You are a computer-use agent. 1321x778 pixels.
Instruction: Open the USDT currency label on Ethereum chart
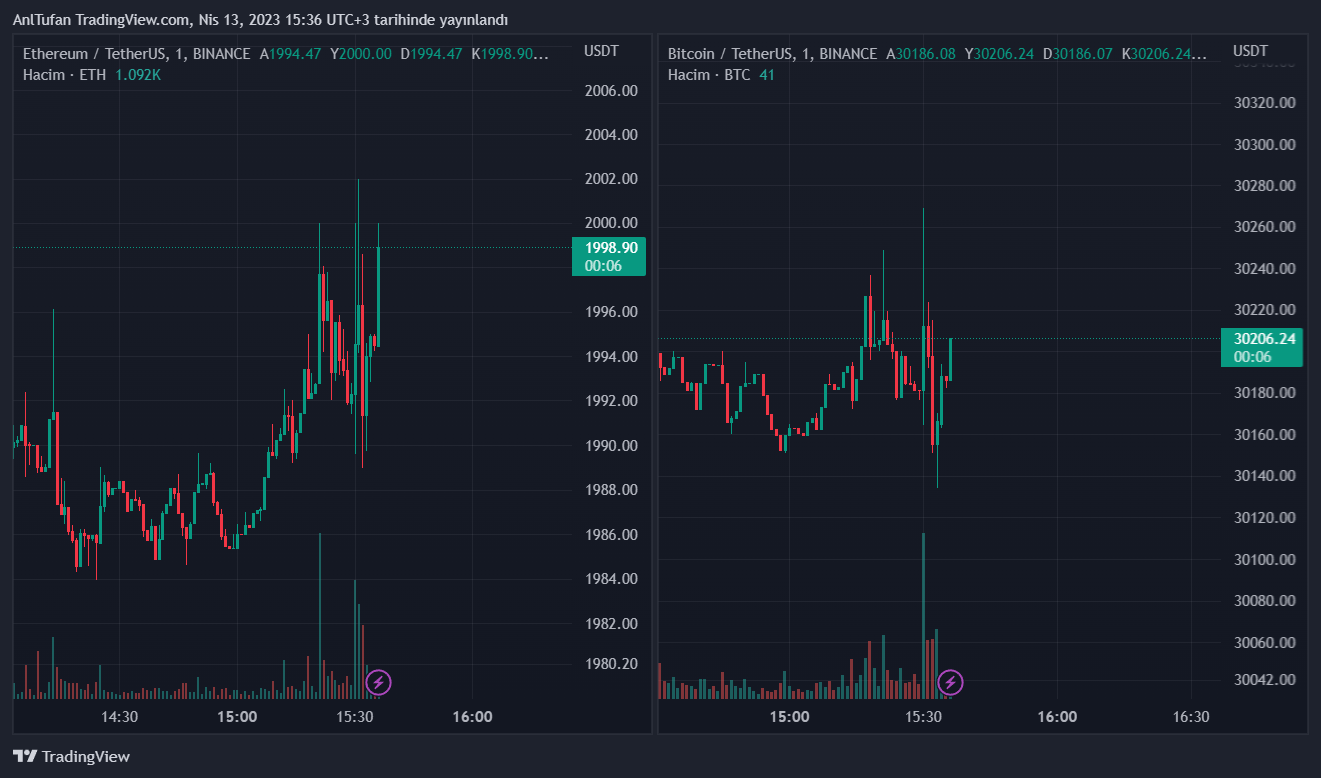[x=601, y=51]
